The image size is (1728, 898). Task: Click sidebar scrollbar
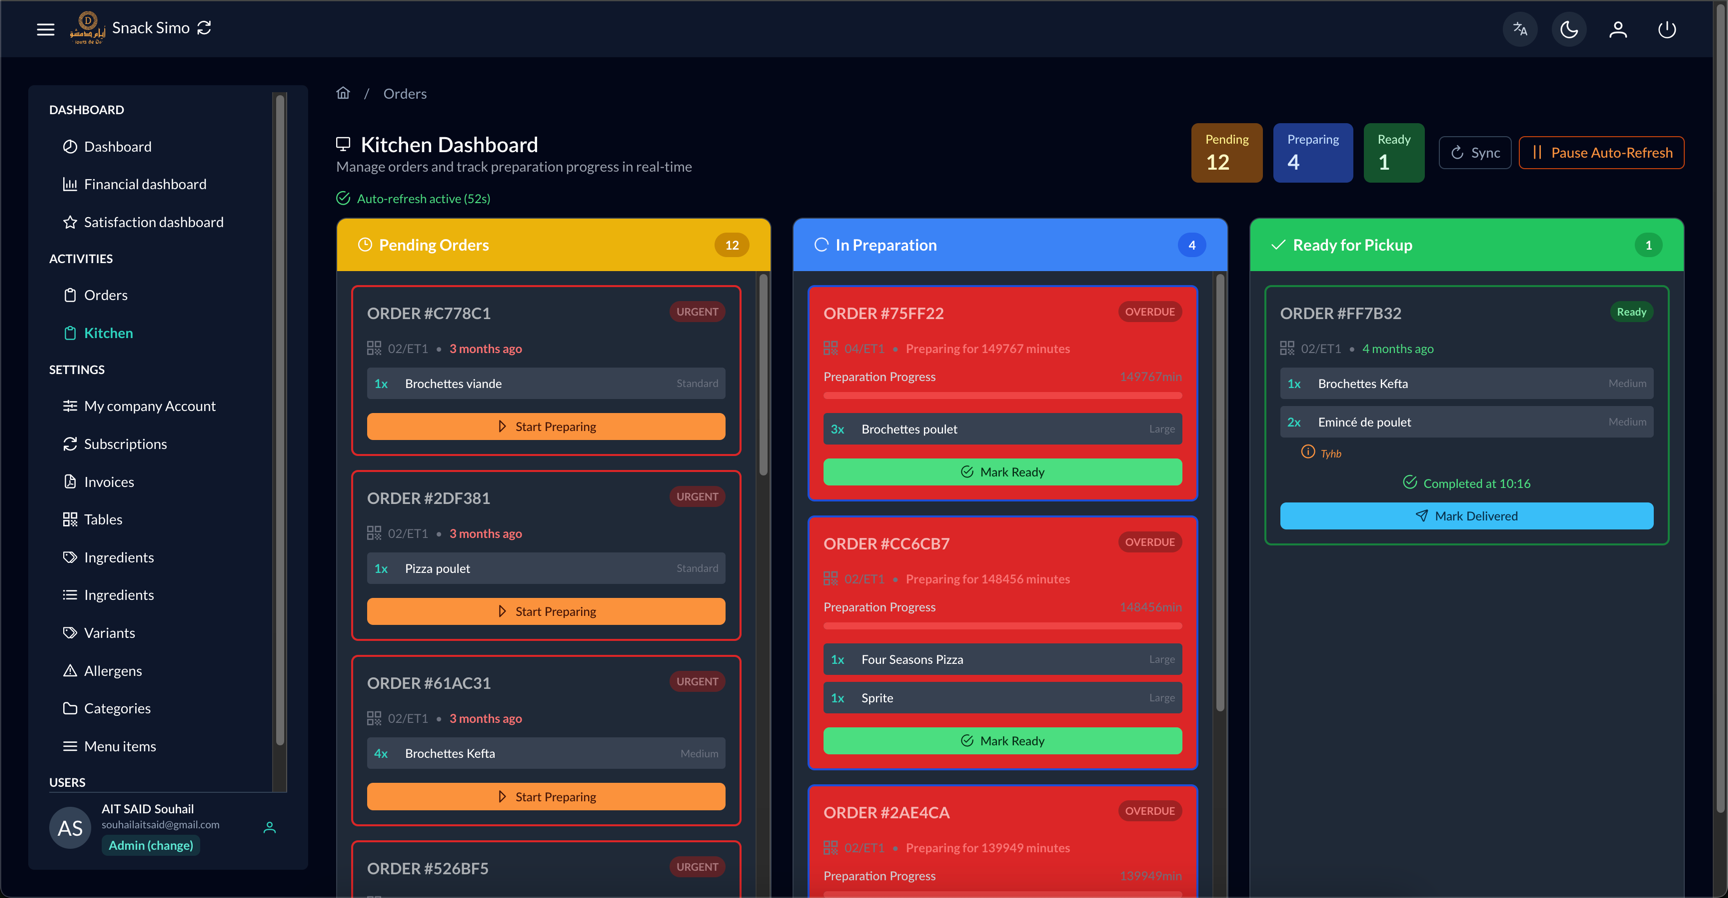point(280,420)
